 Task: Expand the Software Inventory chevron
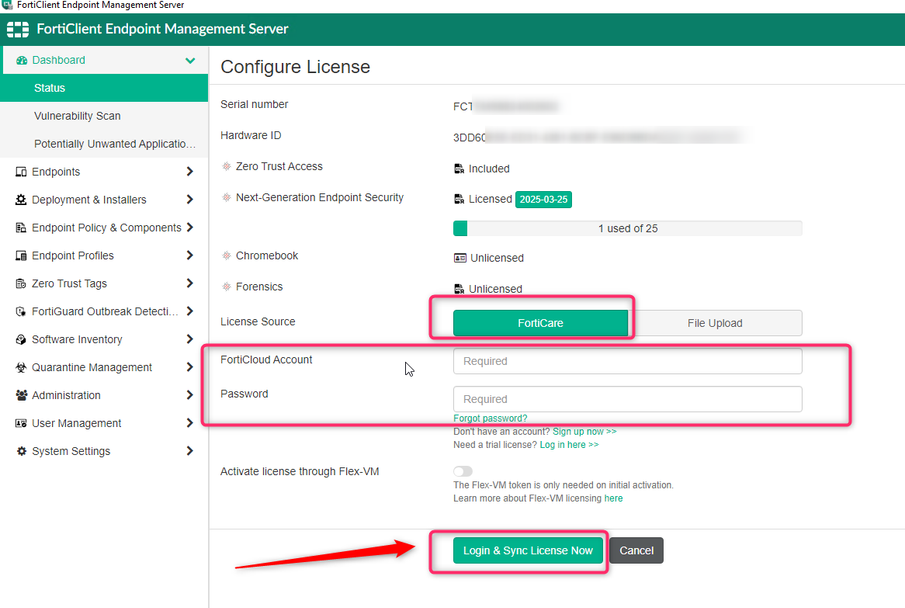tap(190, 339)
